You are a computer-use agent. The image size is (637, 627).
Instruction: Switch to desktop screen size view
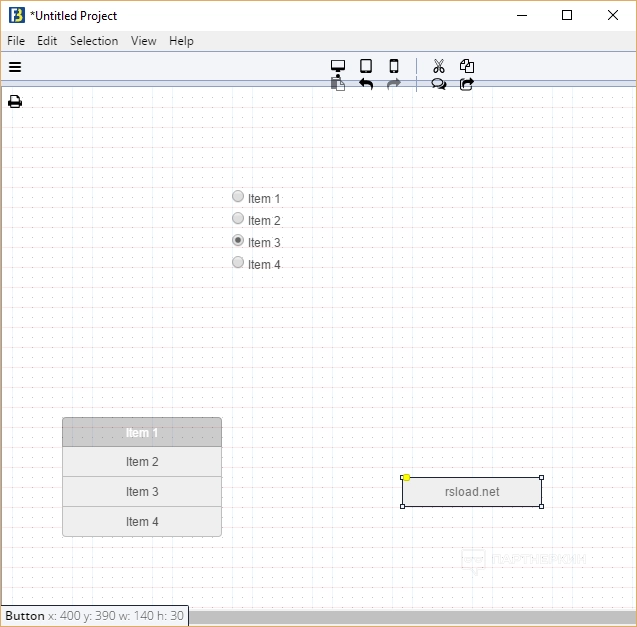(338, 66)
